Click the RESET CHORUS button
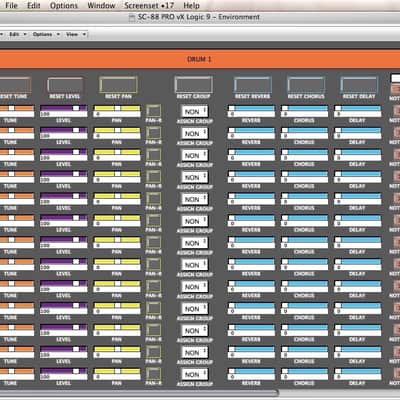 (x=306, y=85)
